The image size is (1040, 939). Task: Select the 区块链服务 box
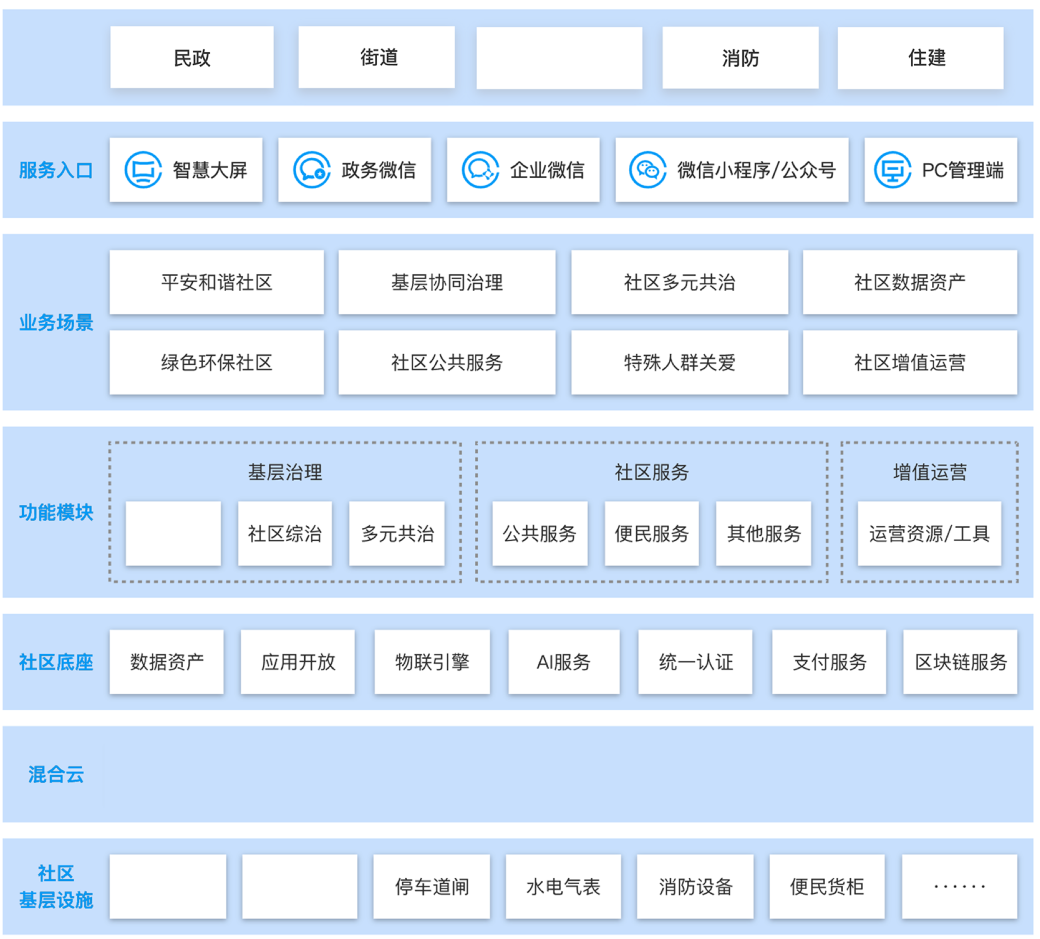pos(960,662)
